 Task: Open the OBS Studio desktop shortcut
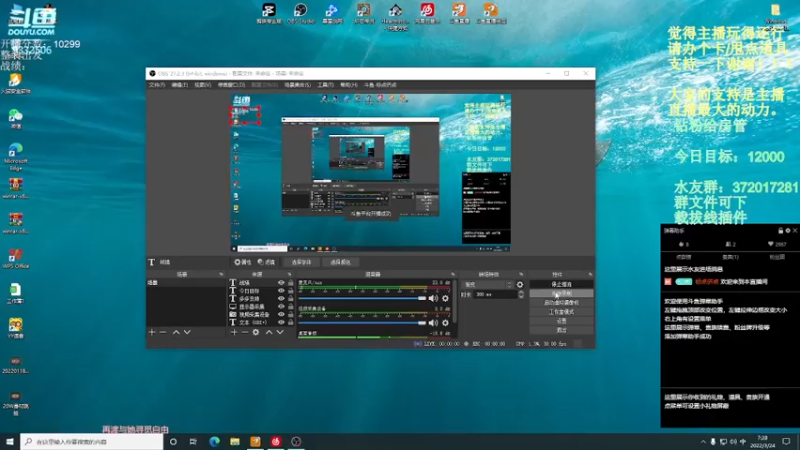pyautogui.click(x=301, y=14)
